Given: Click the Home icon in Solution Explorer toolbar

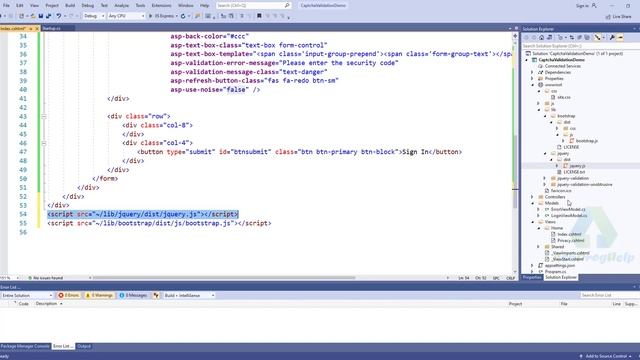Looking at the screenshot, I should (541, 38).
